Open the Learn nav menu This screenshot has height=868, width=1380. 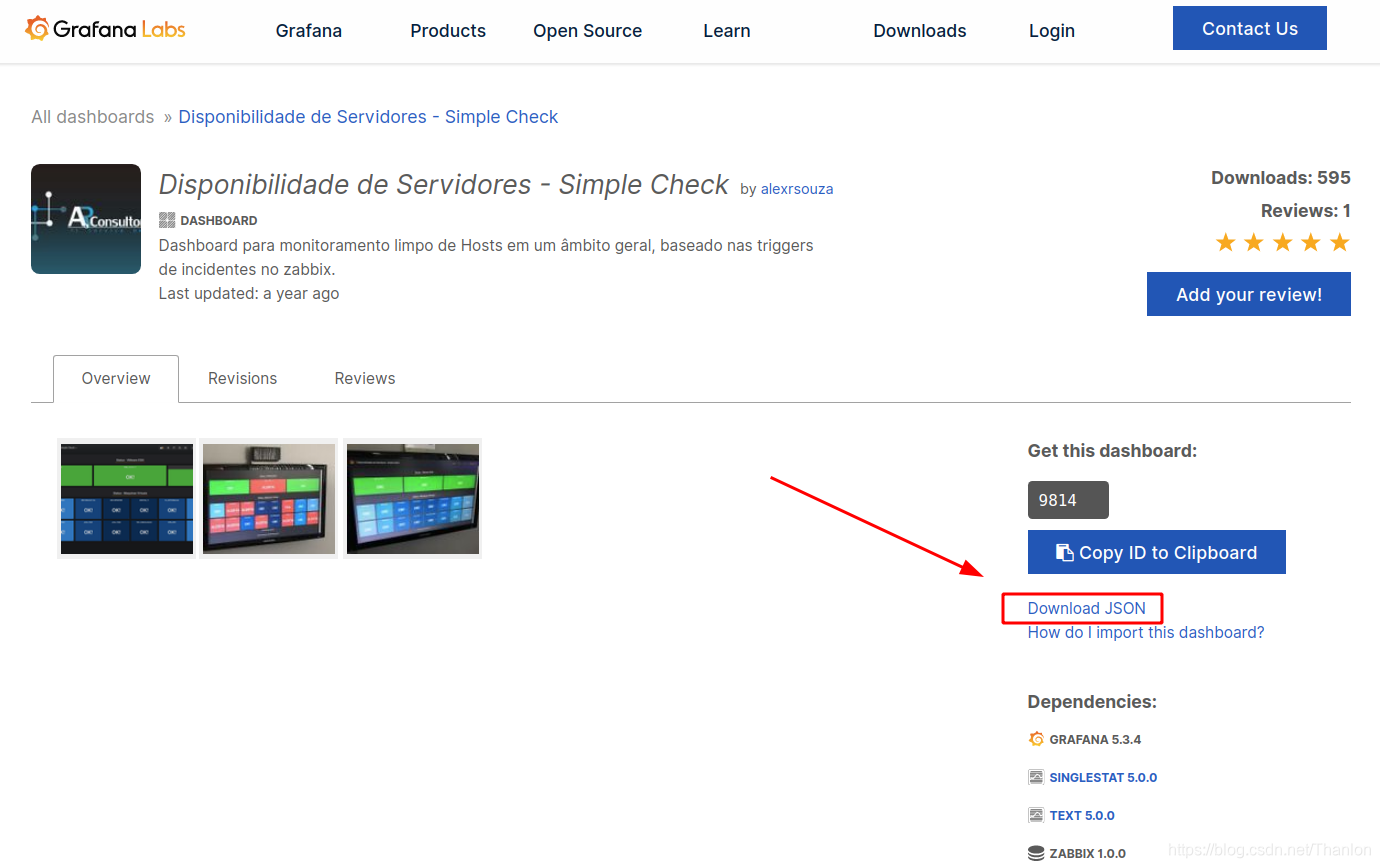click(x=727, y=31)
